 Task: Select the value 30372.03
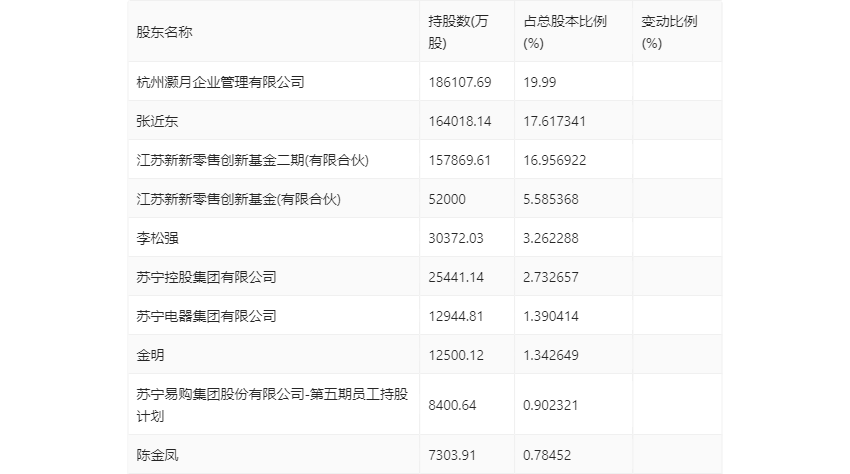point(456,238)
